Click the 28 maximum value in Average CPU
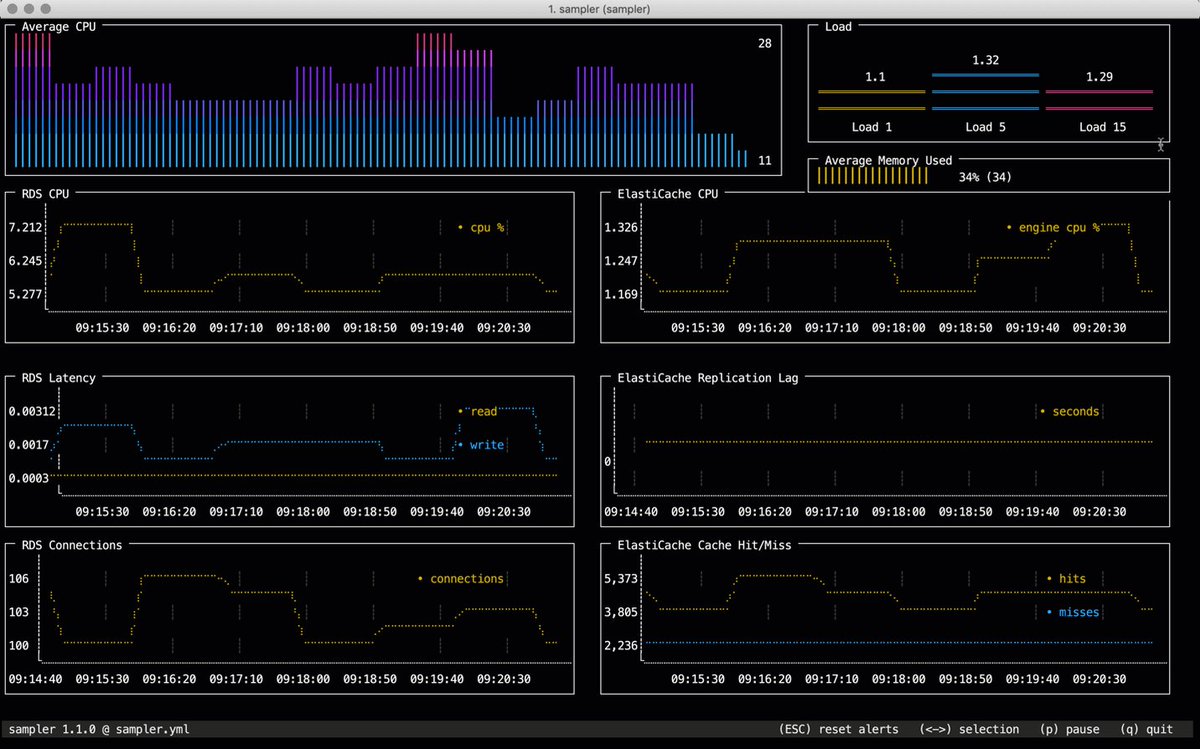Image resolution: width=1200 pixels, height=749 pixels. click(764, 43)
